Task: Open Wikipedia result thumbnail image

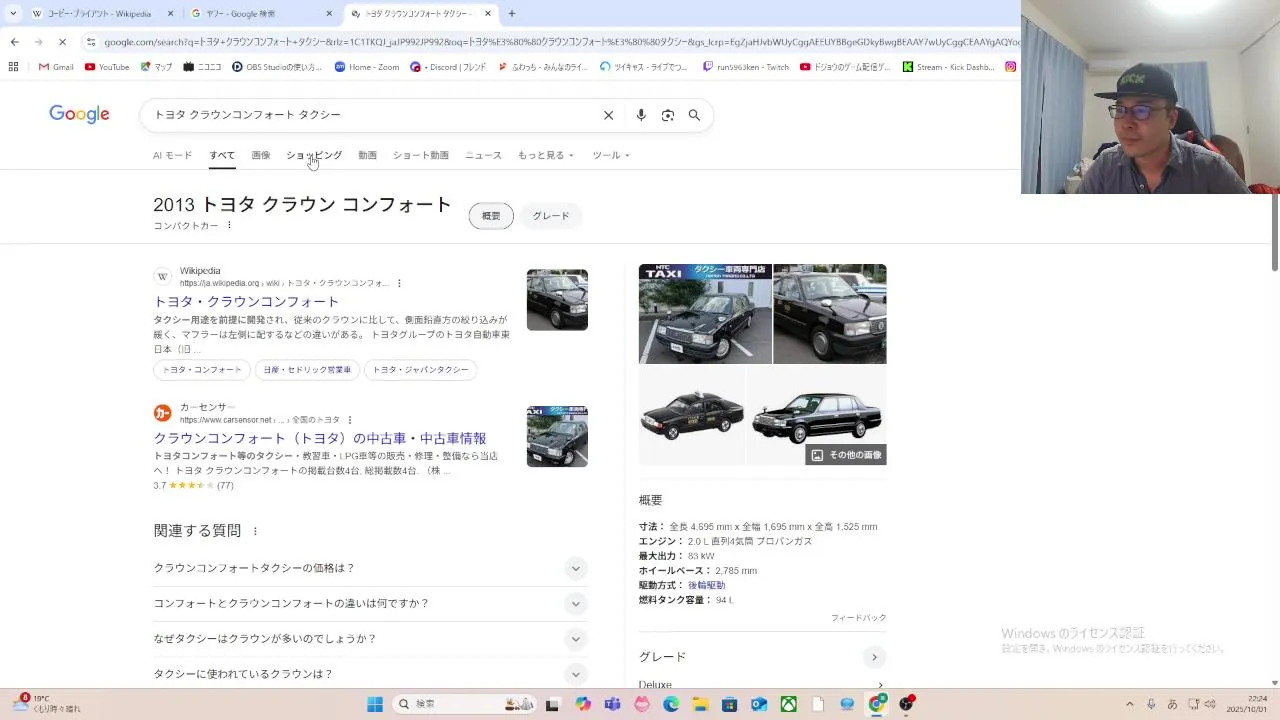Action: (557, 299)
